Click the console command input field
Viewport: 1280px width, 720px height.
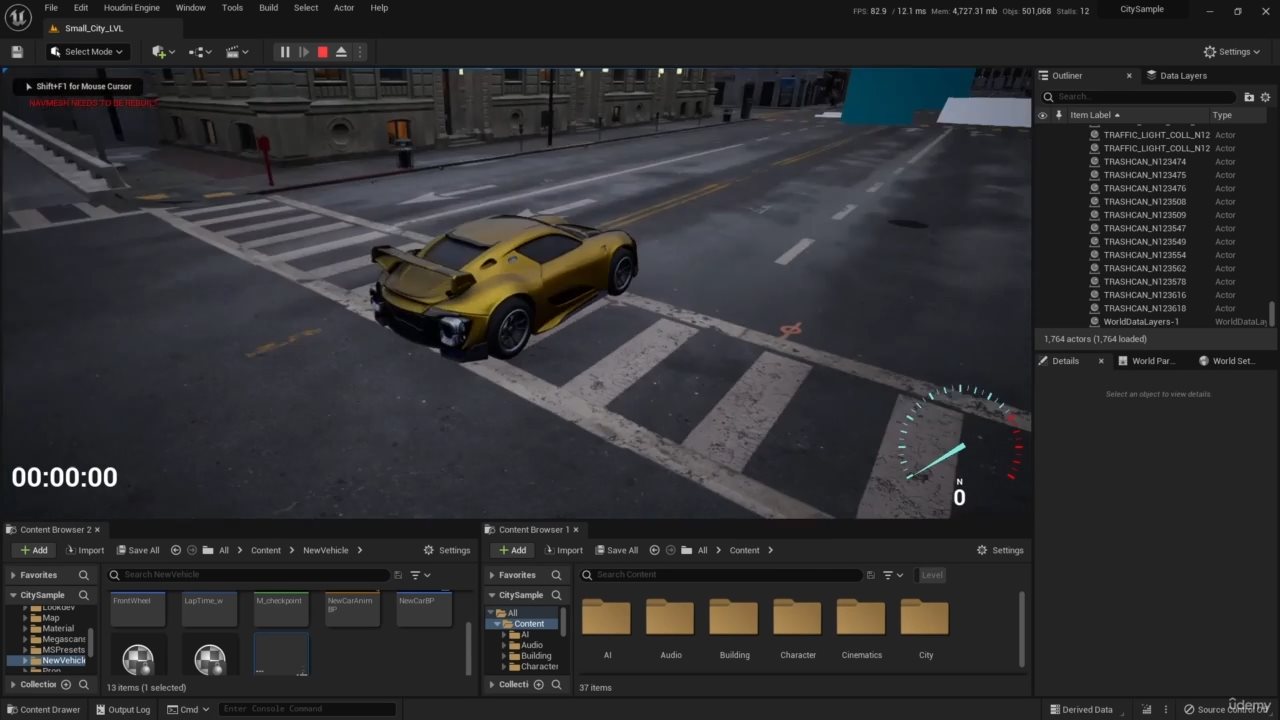[306, 710]
